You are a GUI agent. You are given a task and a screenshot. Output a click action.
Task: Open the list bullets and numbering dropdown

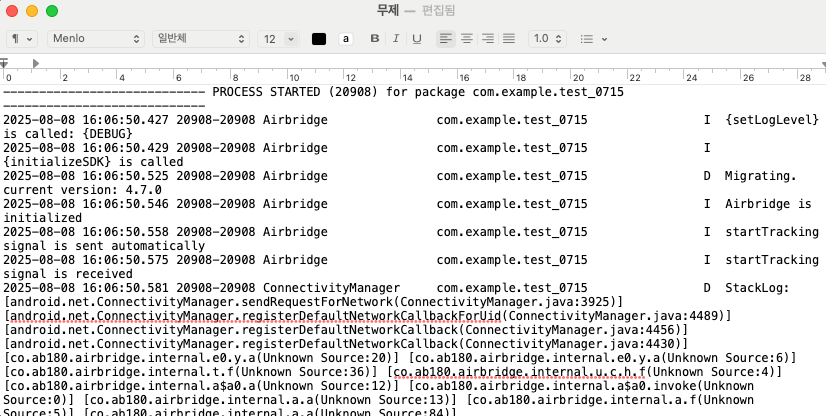594,39
